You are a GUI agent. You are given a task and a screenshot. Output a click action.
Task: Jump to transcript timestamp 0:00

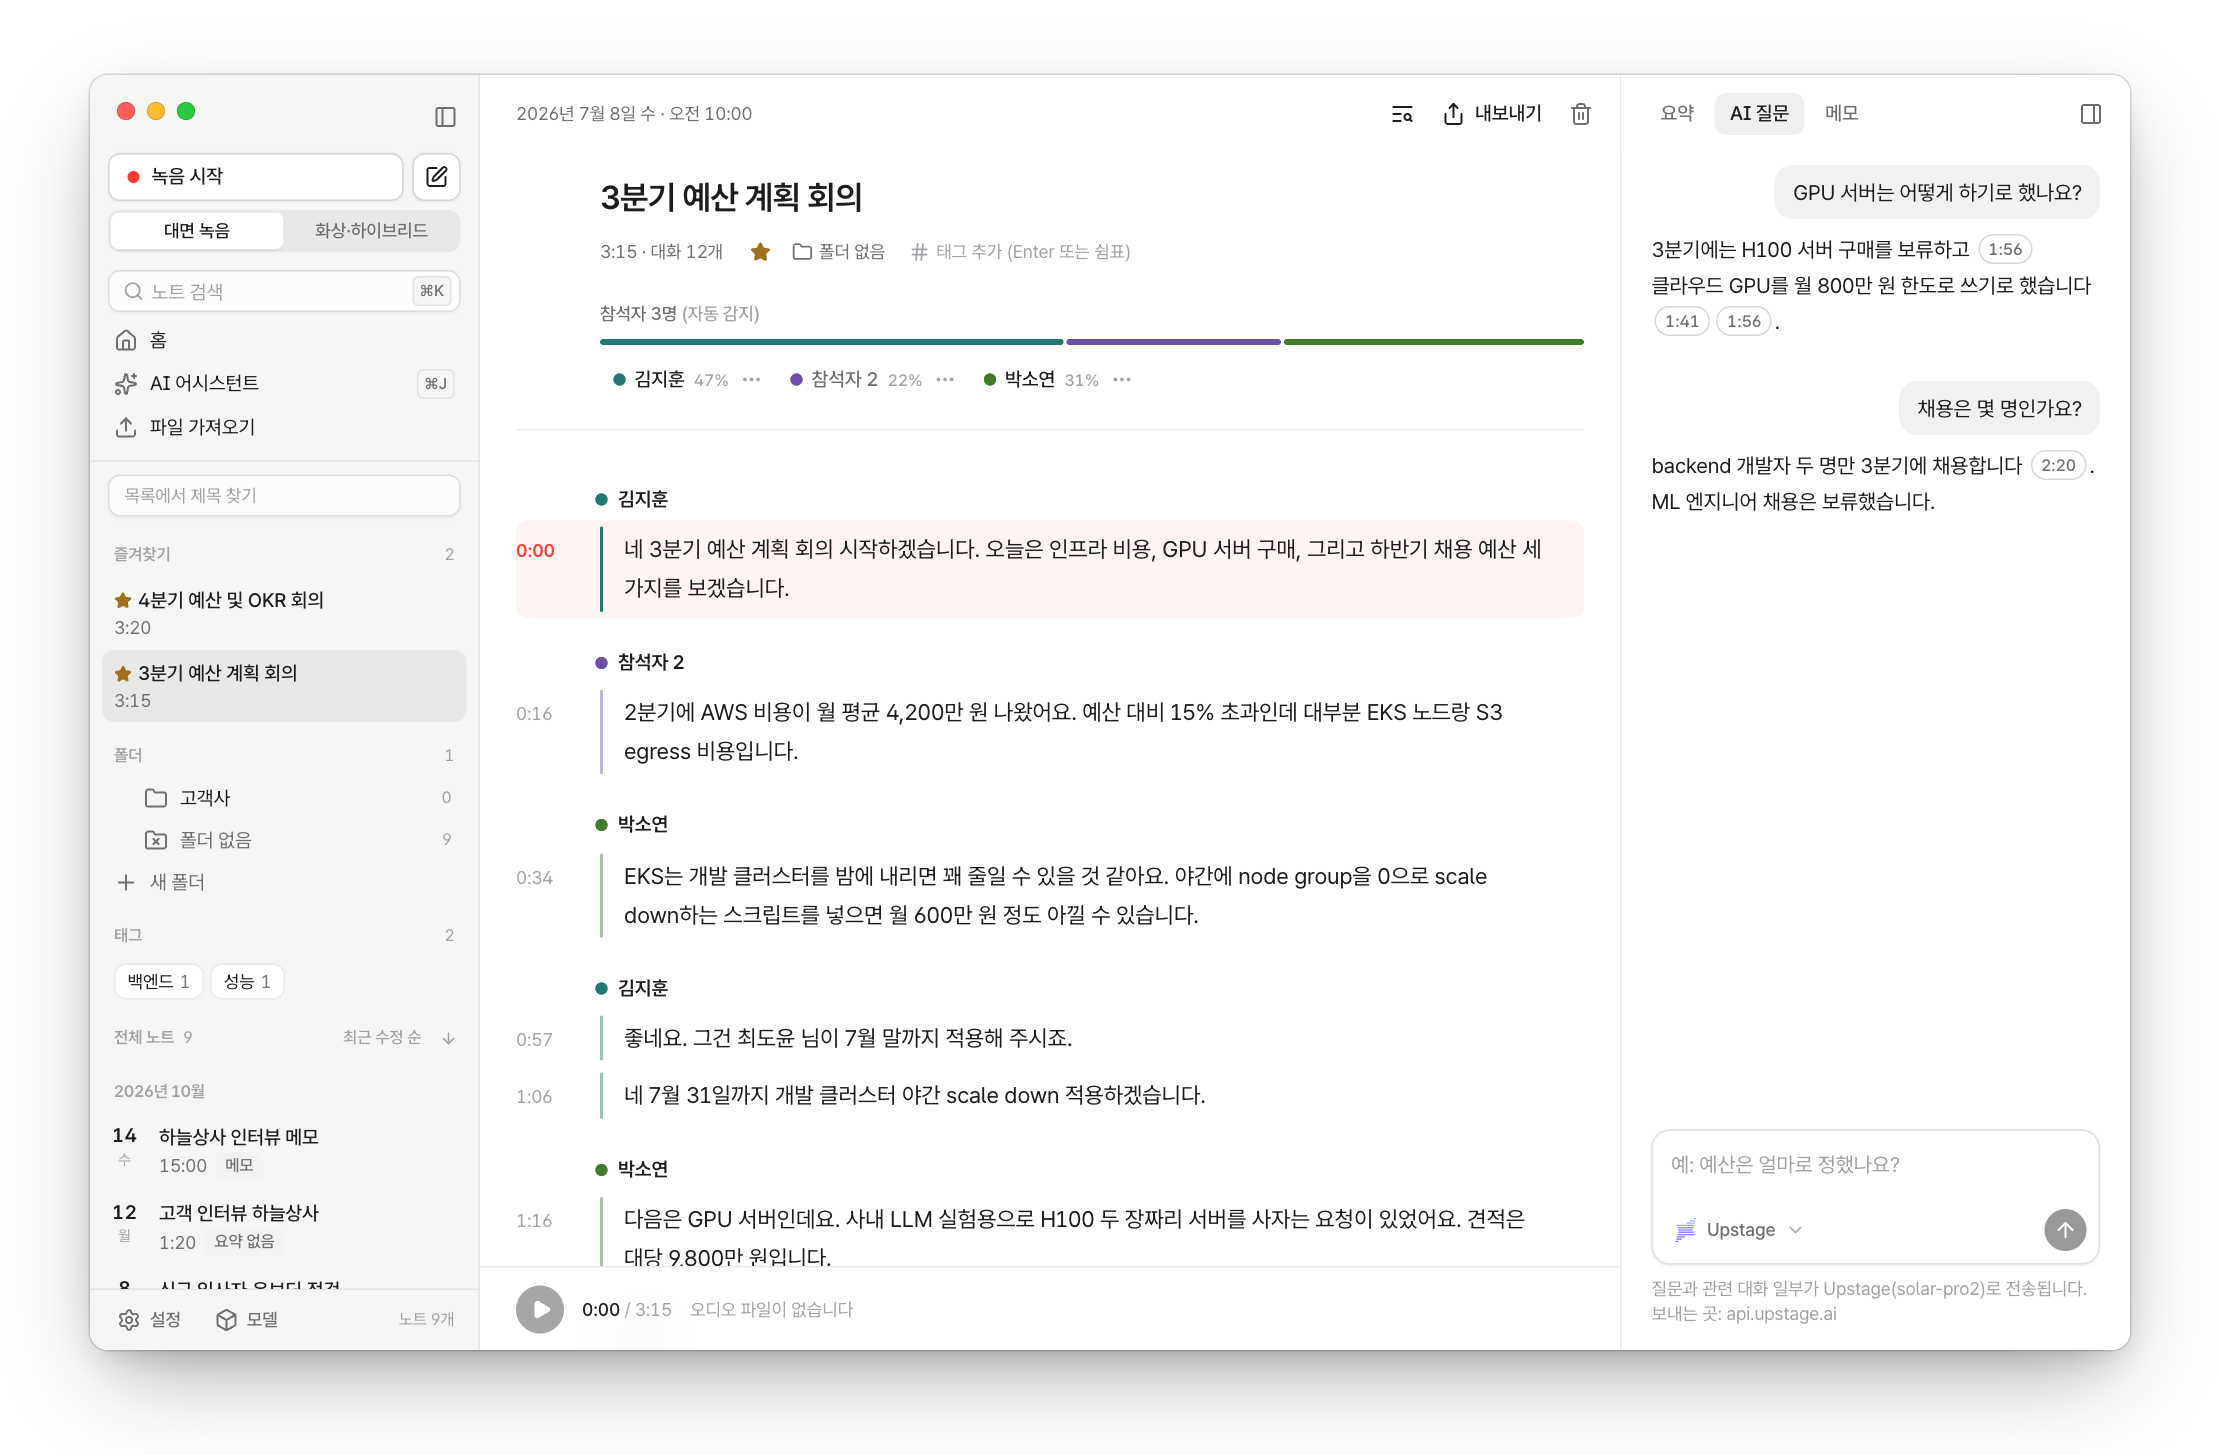(x=535, y=551)
